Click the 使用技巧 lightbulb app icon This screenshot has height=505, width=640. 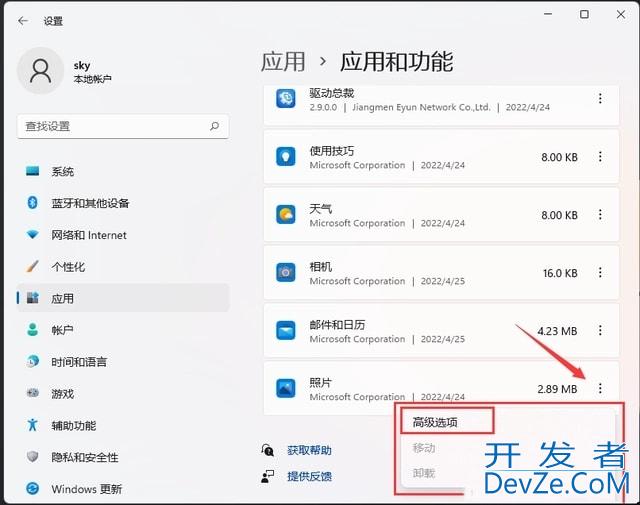pos(285,157)
